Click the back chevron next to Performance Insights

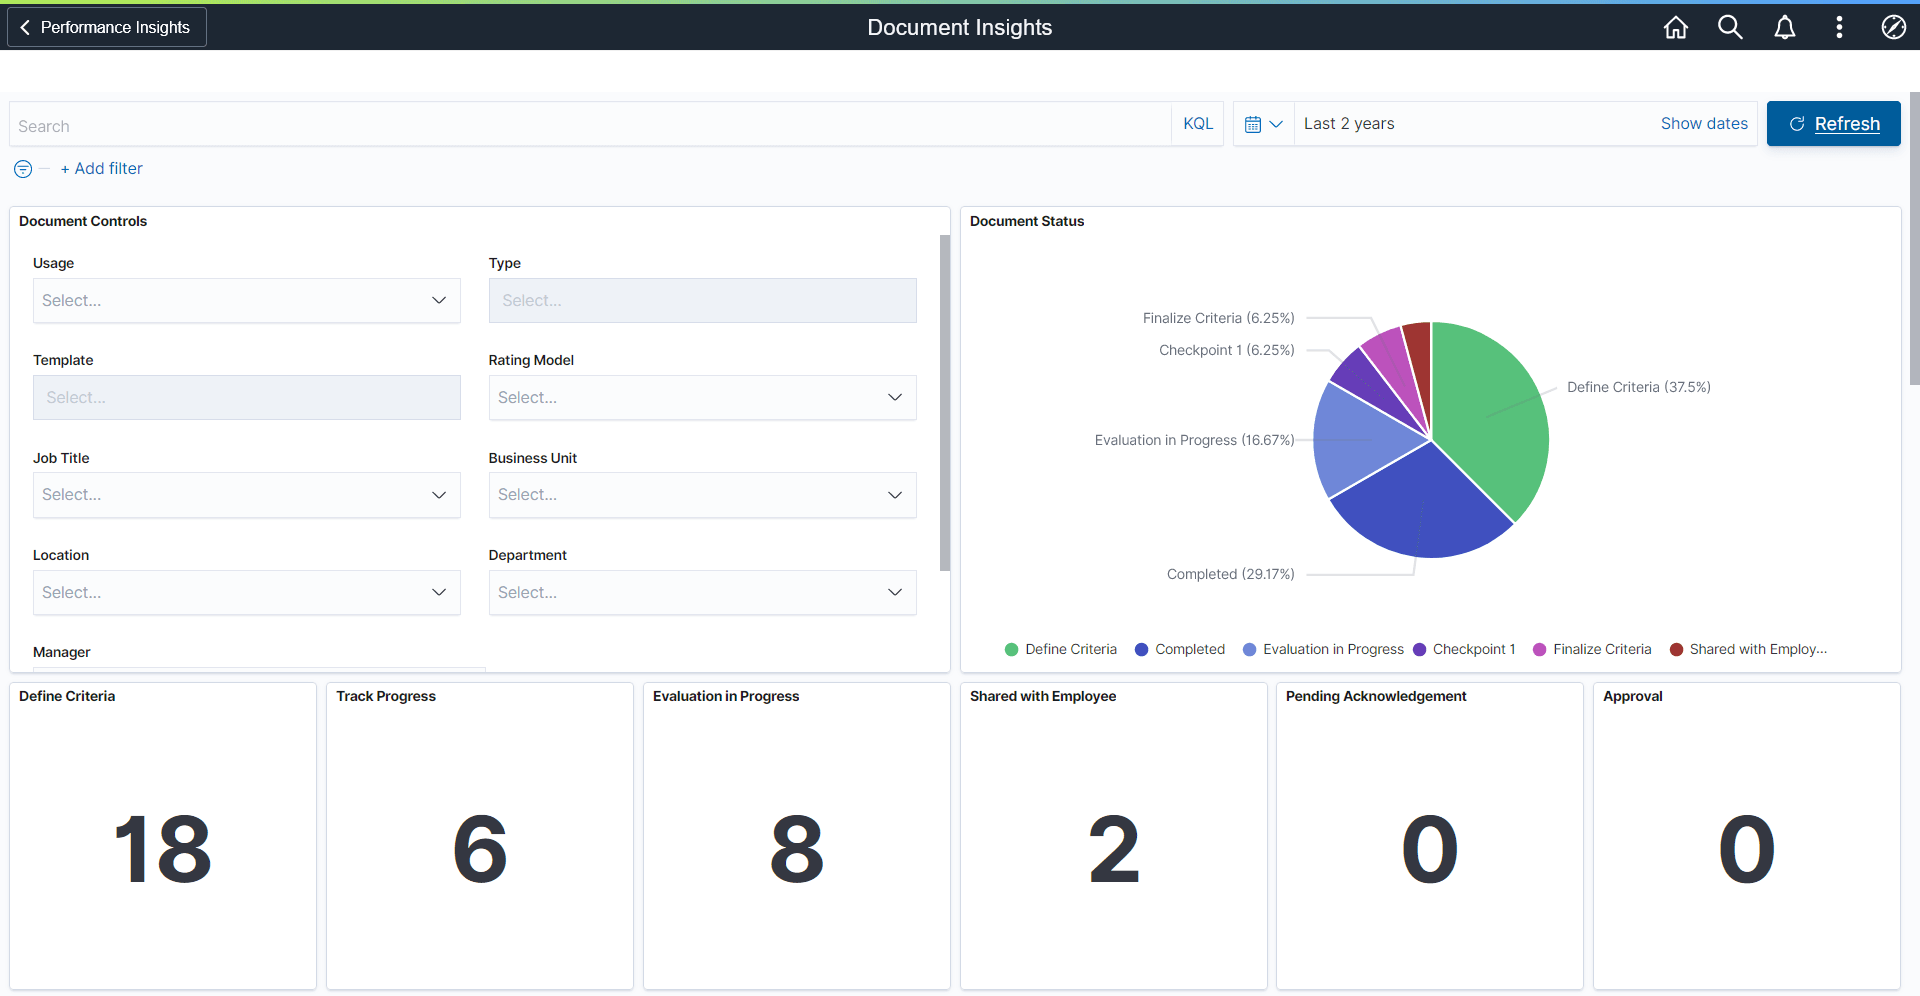point(25,26)
